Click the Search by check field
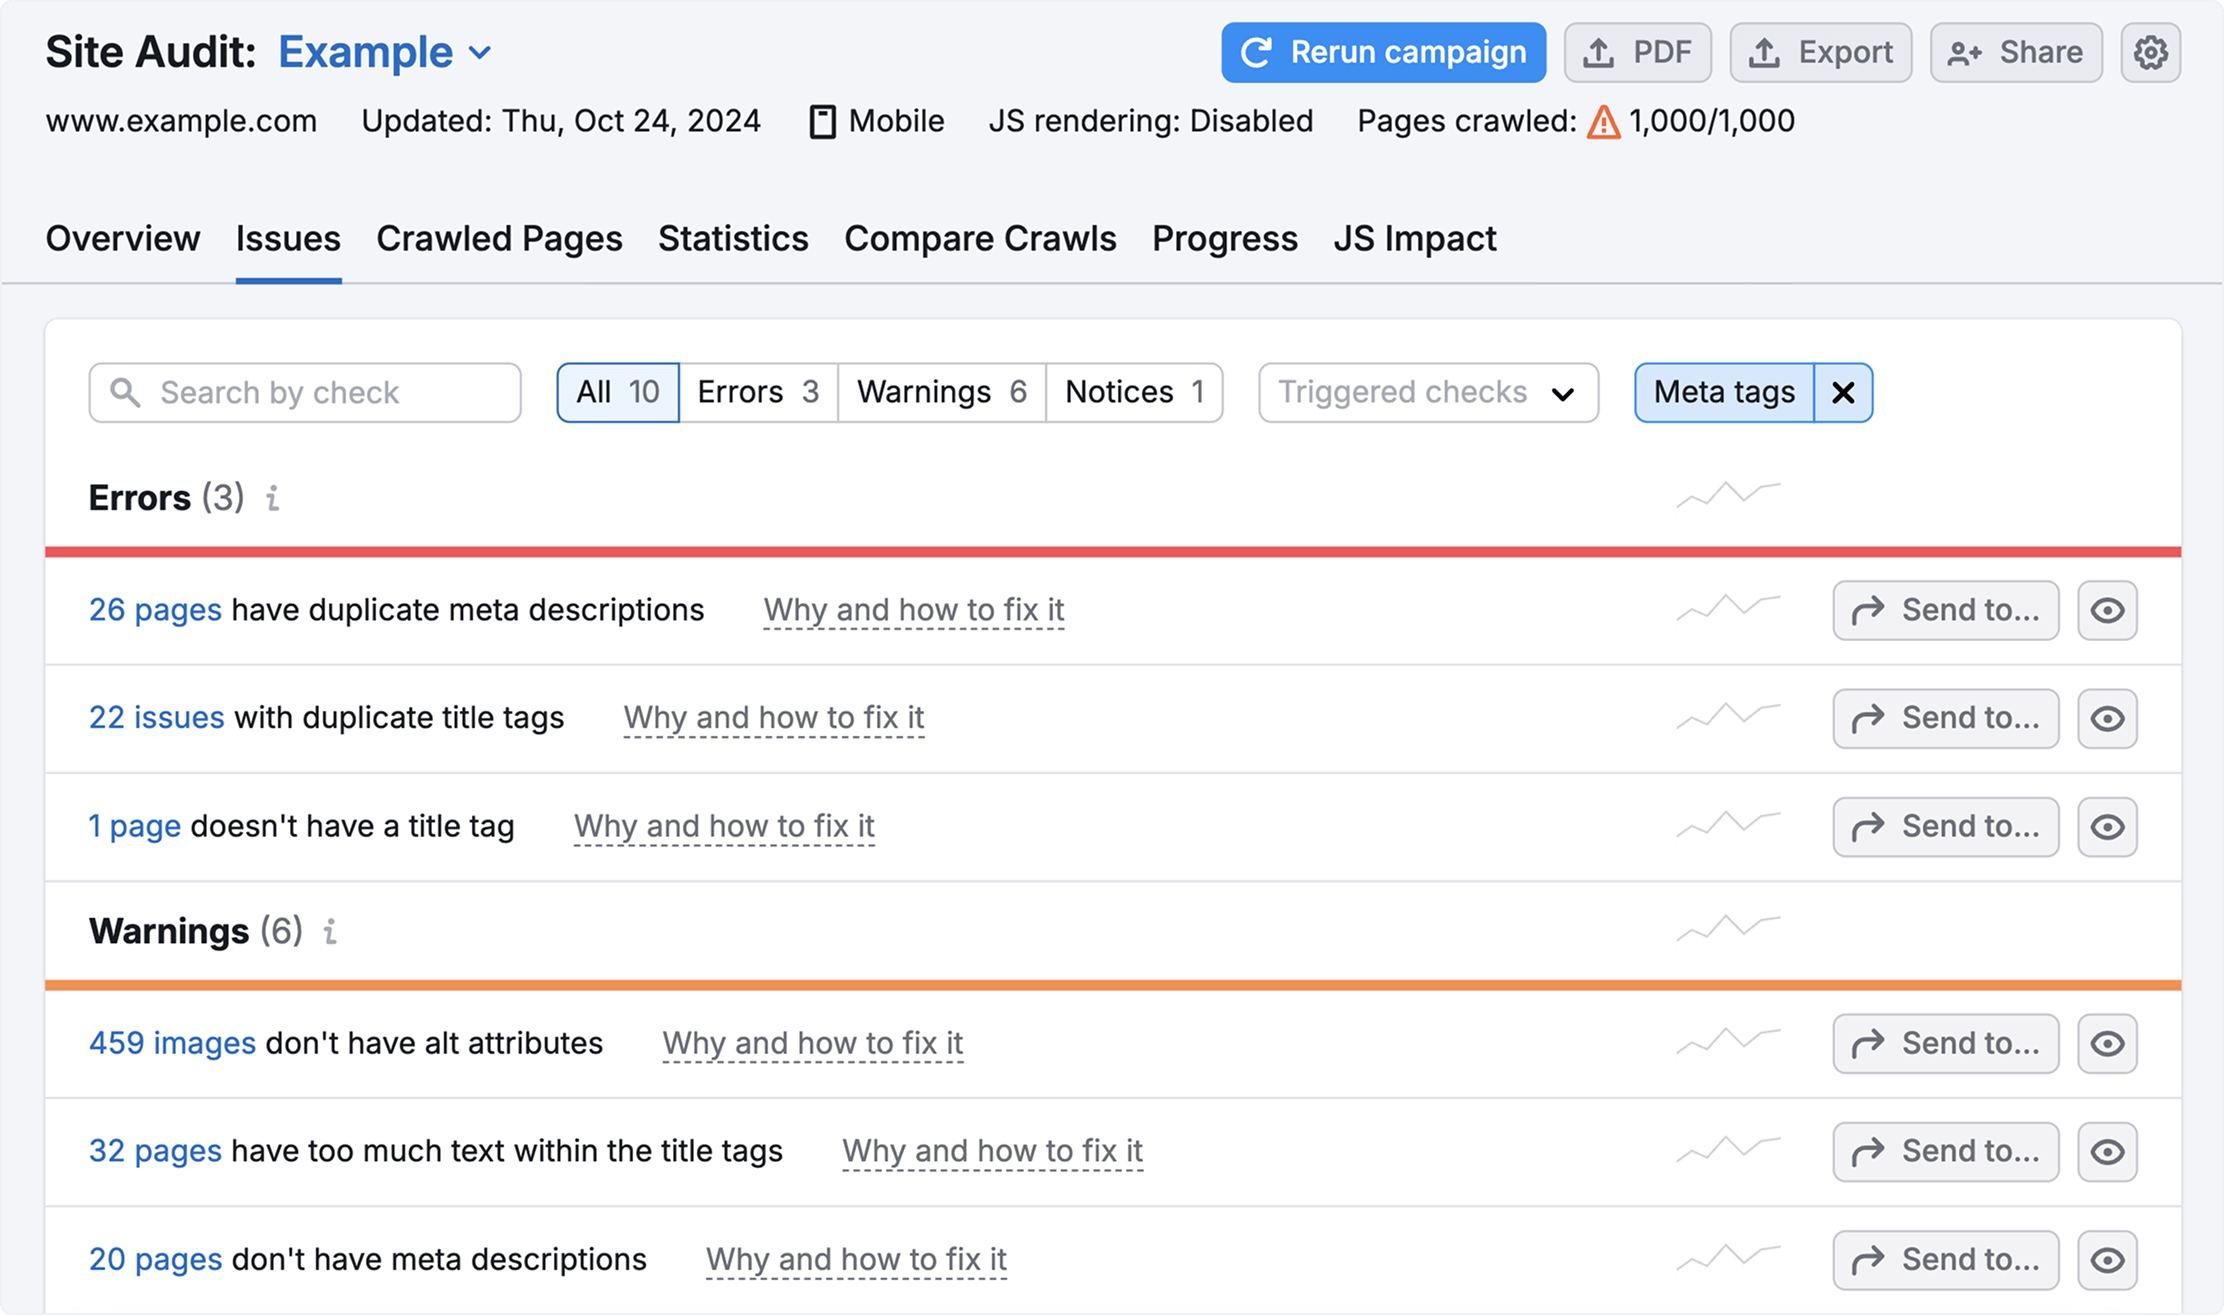 tap(305, 393)
